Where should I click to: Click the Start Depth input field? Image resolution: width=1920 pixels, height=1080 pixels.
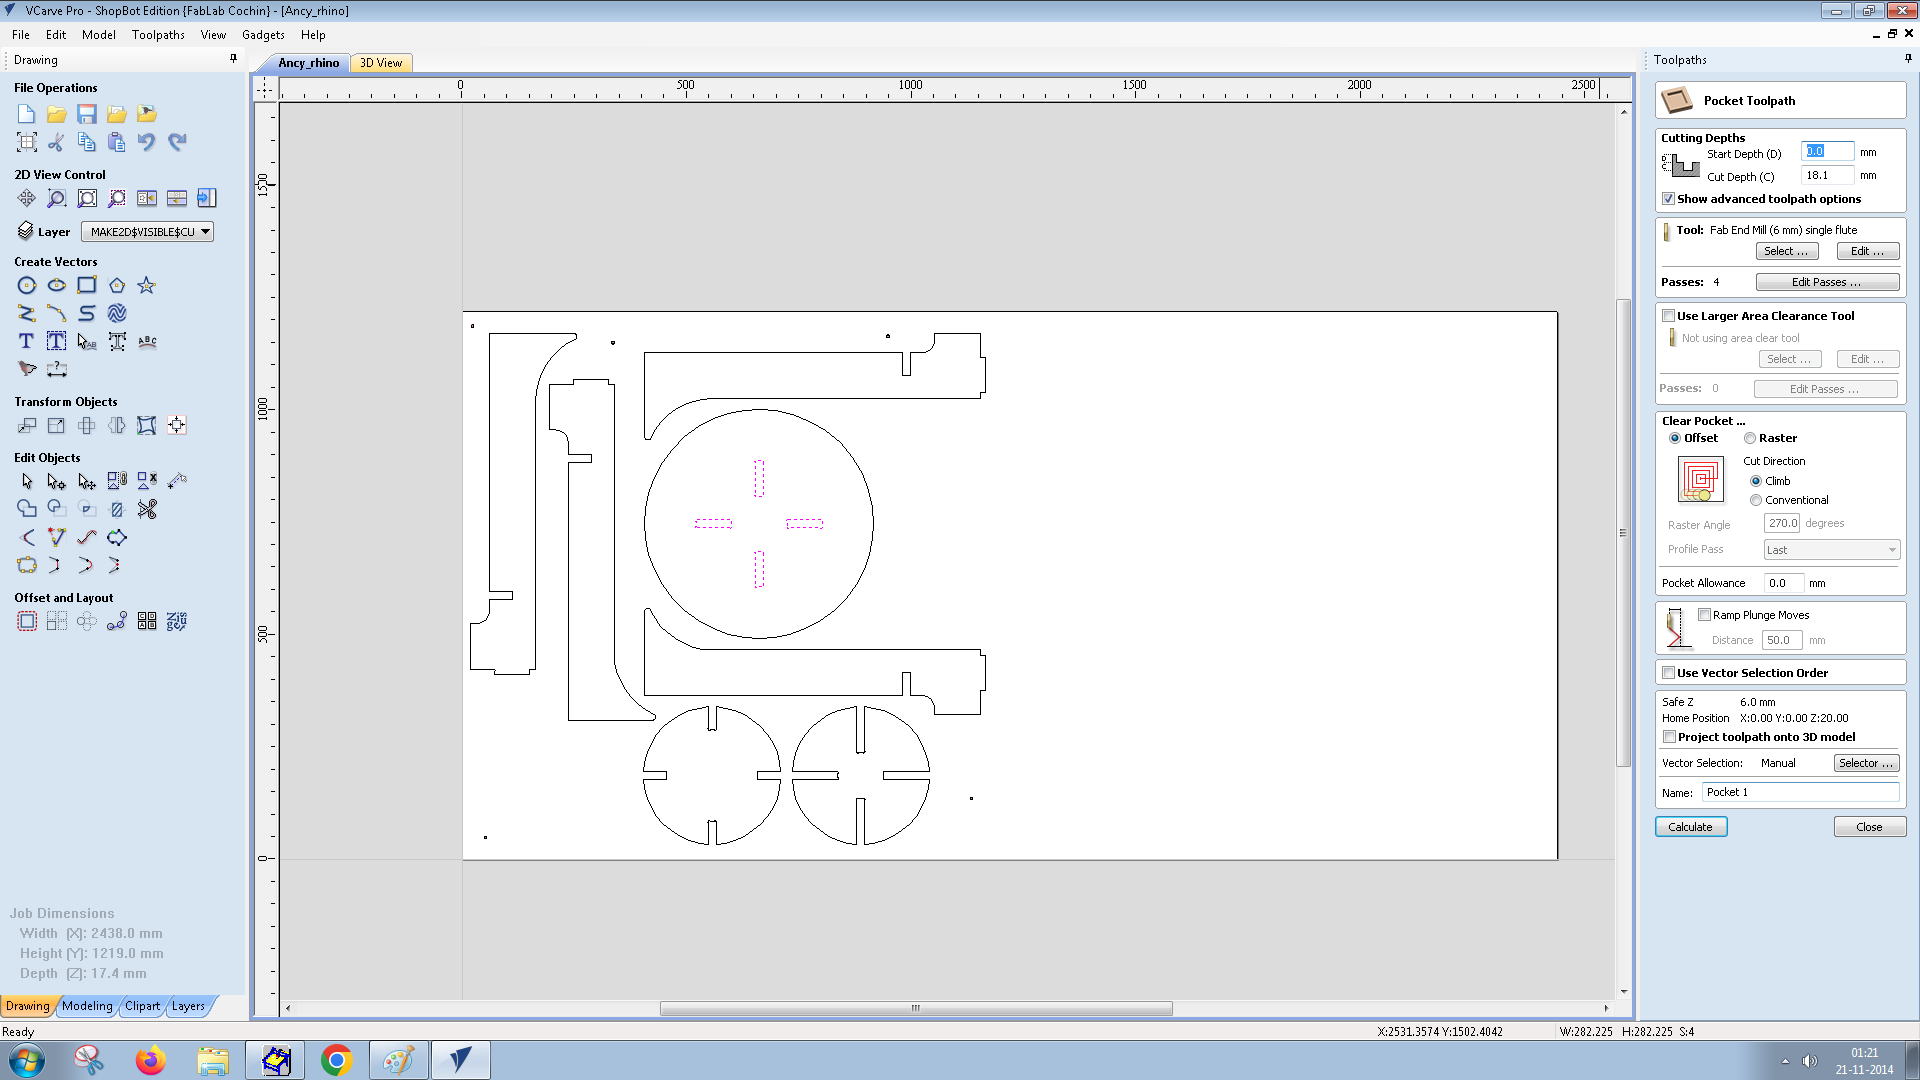1827,152
